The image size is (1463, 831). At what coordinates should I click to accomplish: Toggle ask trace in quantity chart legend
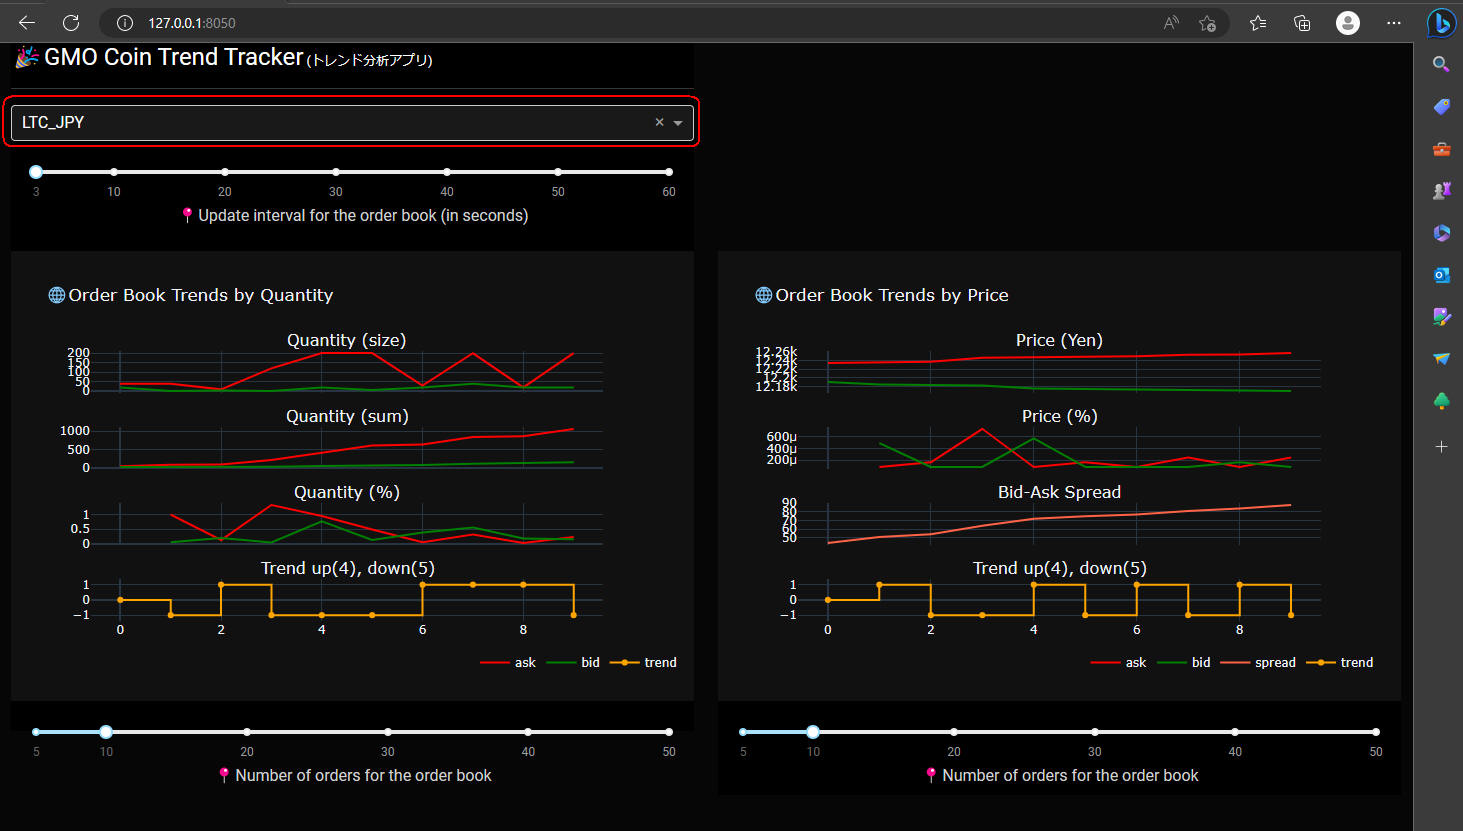coord(508,662)
